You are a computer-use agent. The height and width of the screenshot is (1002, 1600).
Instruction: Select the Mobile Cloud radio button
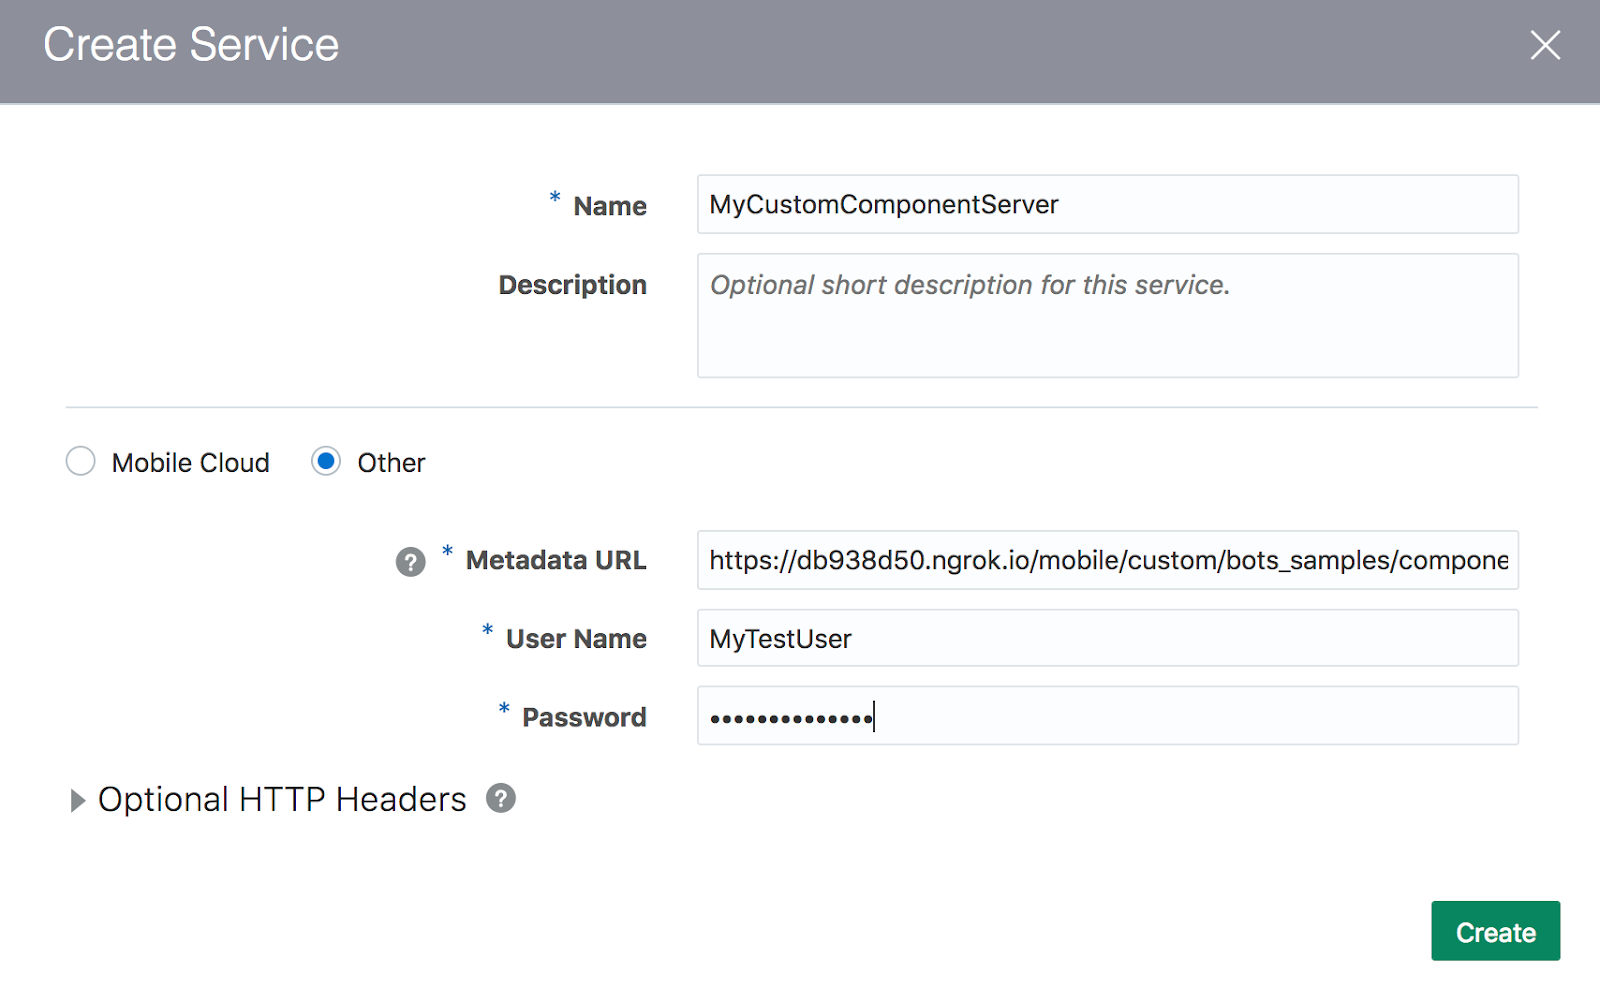coord(80,461)
